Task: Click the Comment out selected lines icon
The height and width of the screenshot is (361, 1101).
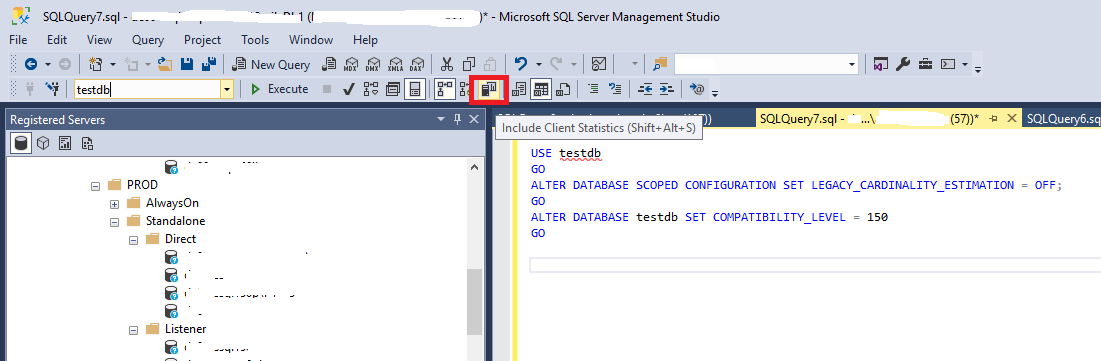Action: coord(593,88)
